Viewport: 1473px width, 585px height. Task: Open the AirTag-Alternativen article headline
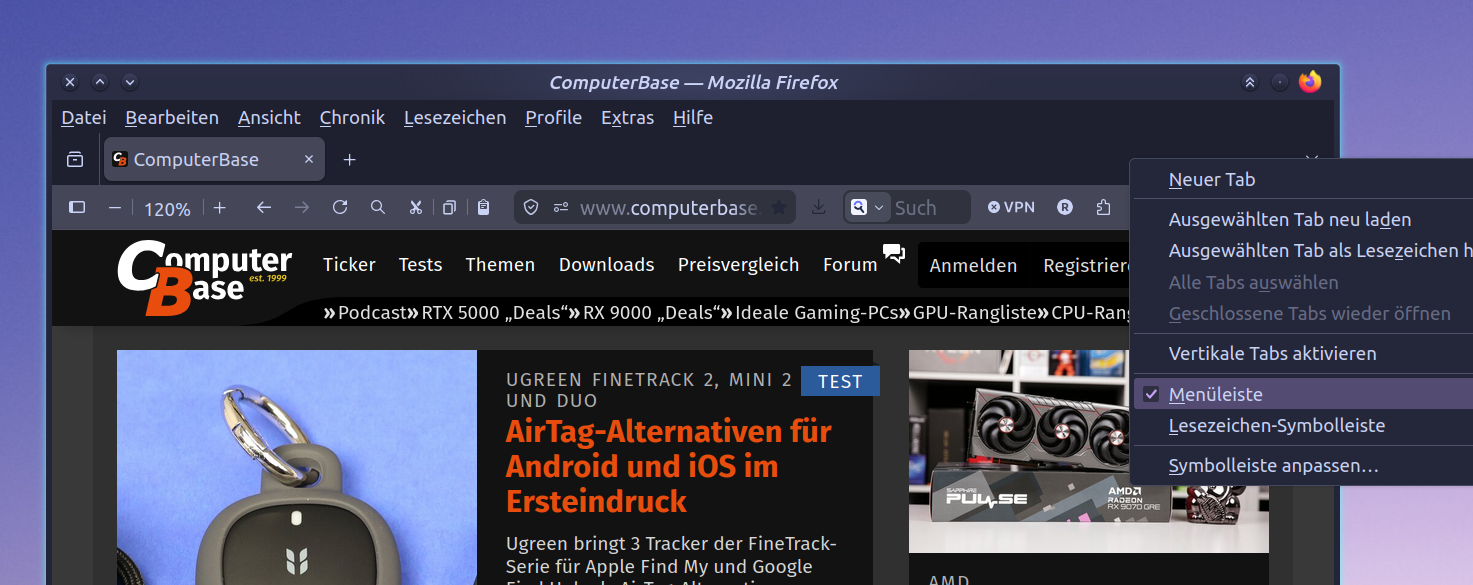(x=668, y=466)
